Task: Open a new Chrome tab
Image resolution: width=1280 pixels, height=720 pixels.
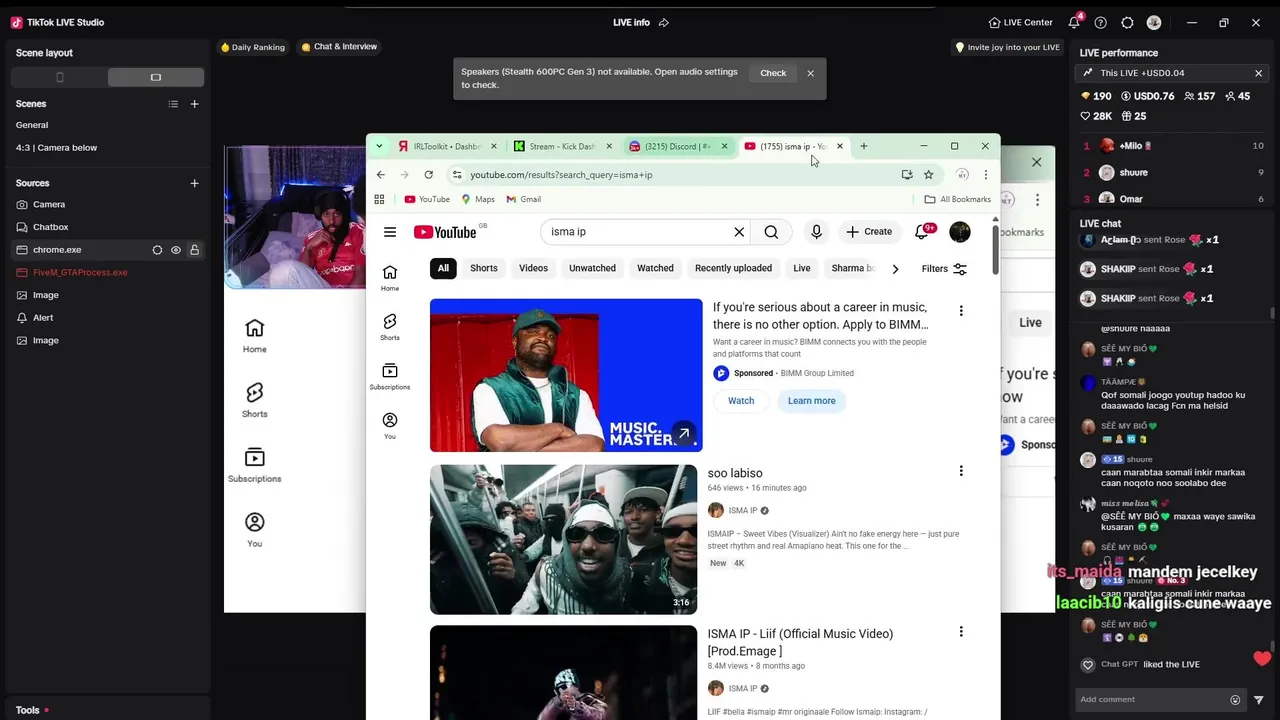Action: (864, 146)
